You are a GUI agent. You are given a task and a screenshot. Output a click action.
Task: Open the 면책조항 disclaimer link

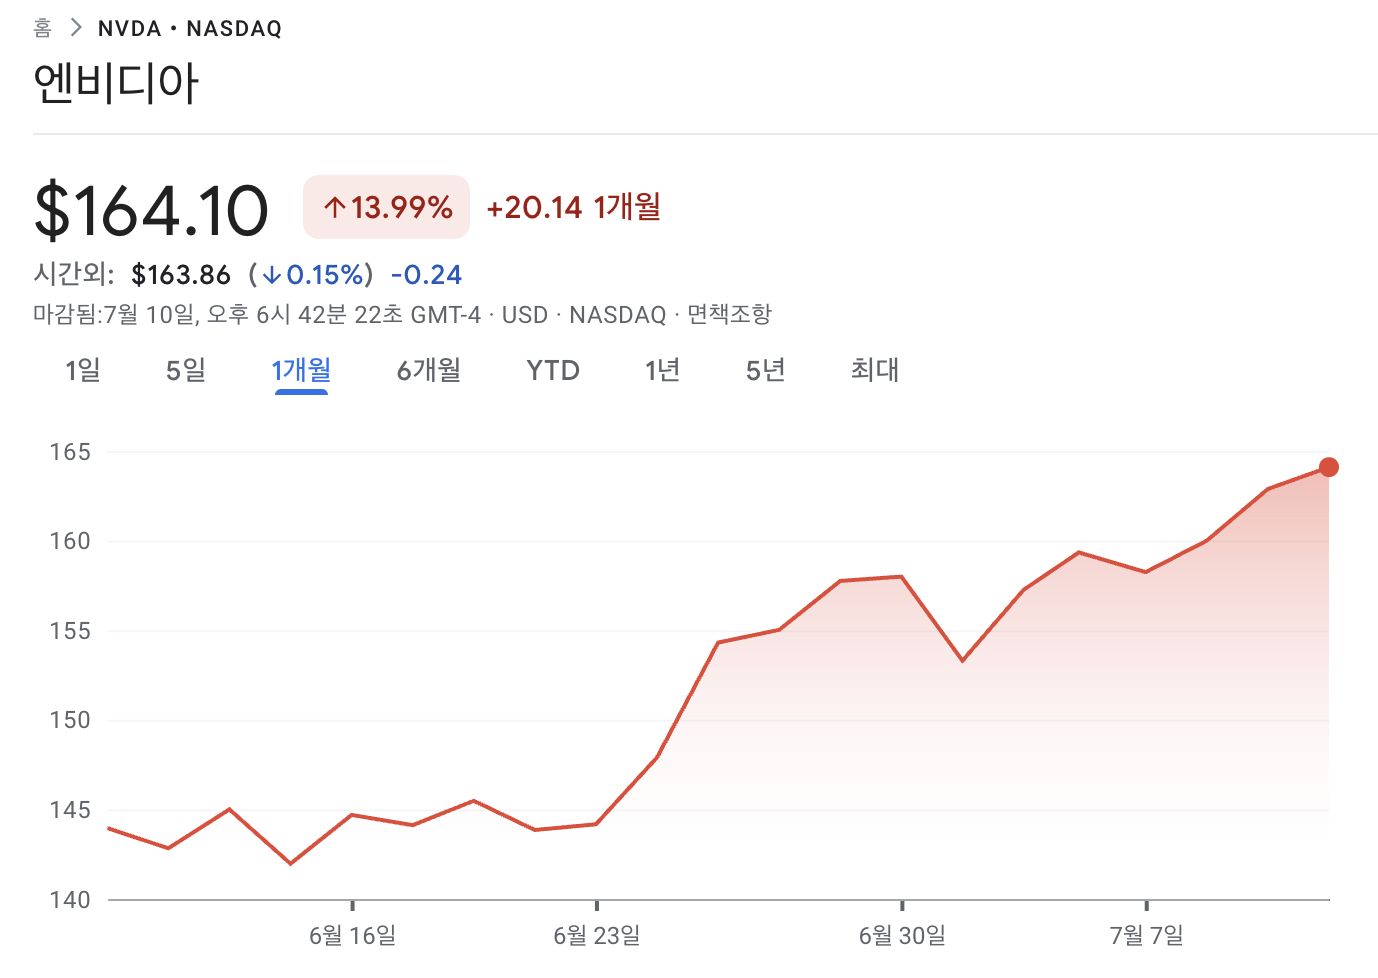729,315
